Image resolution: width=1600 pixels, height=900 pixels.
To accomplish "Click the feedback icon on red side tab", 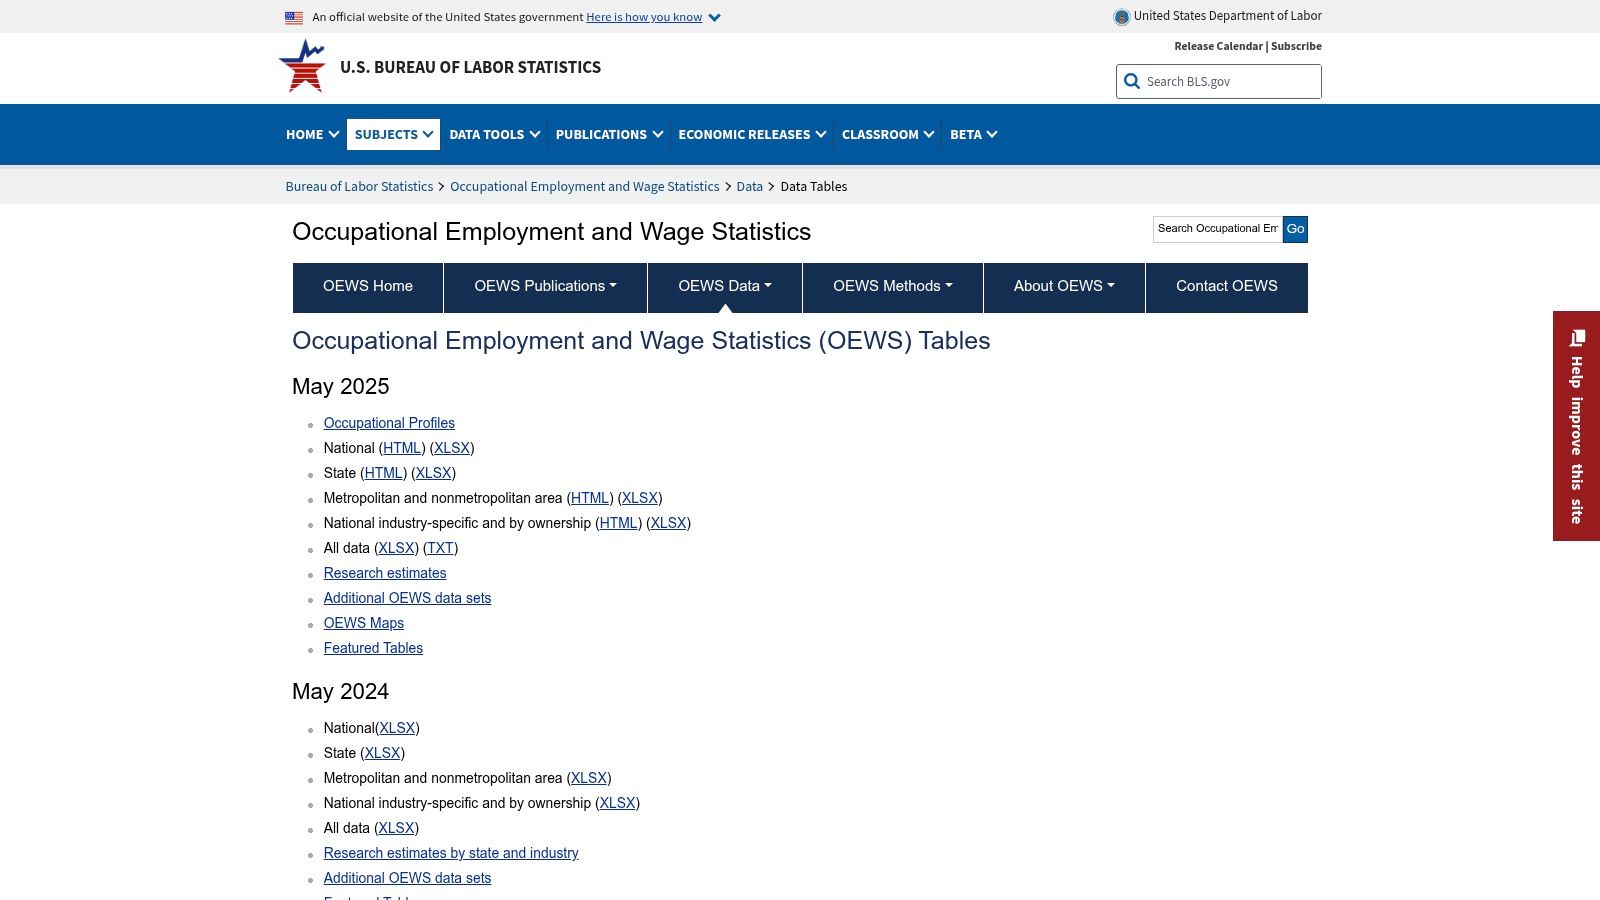I will click(x=1577, y=338).
